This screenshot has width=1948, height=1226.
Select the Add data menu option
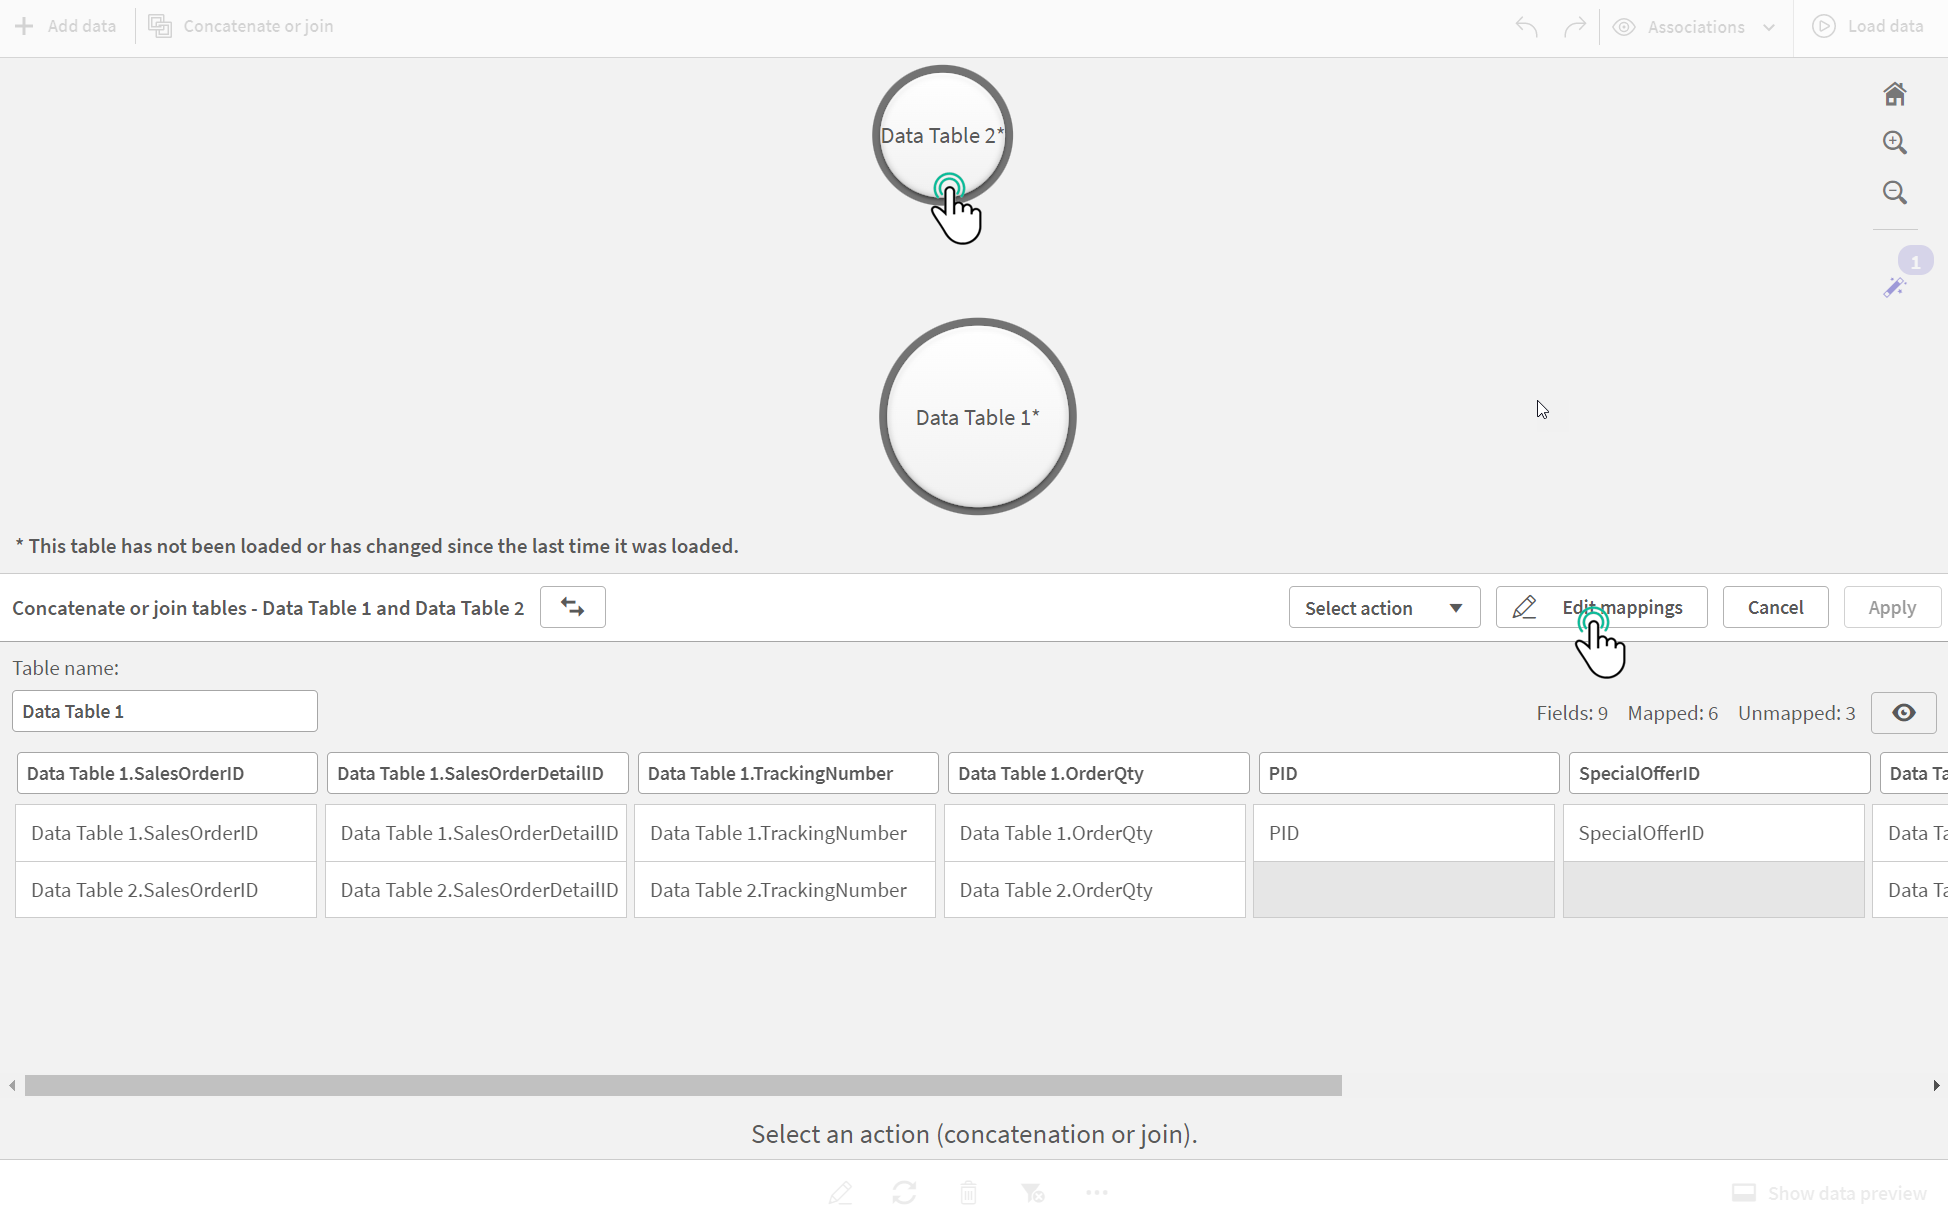click(x=66, y=25)
